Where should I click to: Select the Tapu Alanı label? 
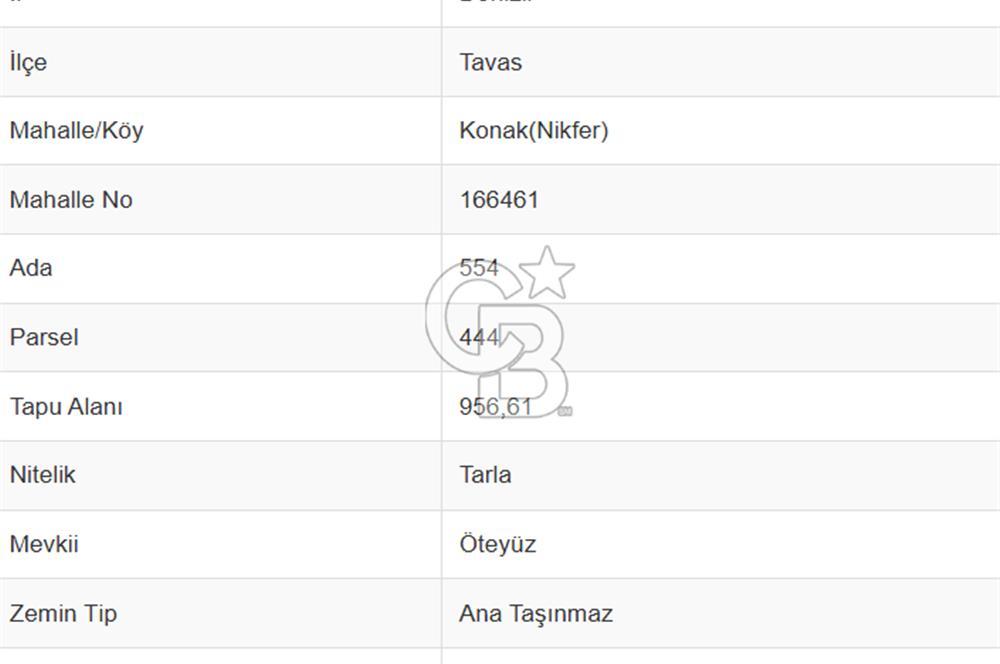point(66,406)
